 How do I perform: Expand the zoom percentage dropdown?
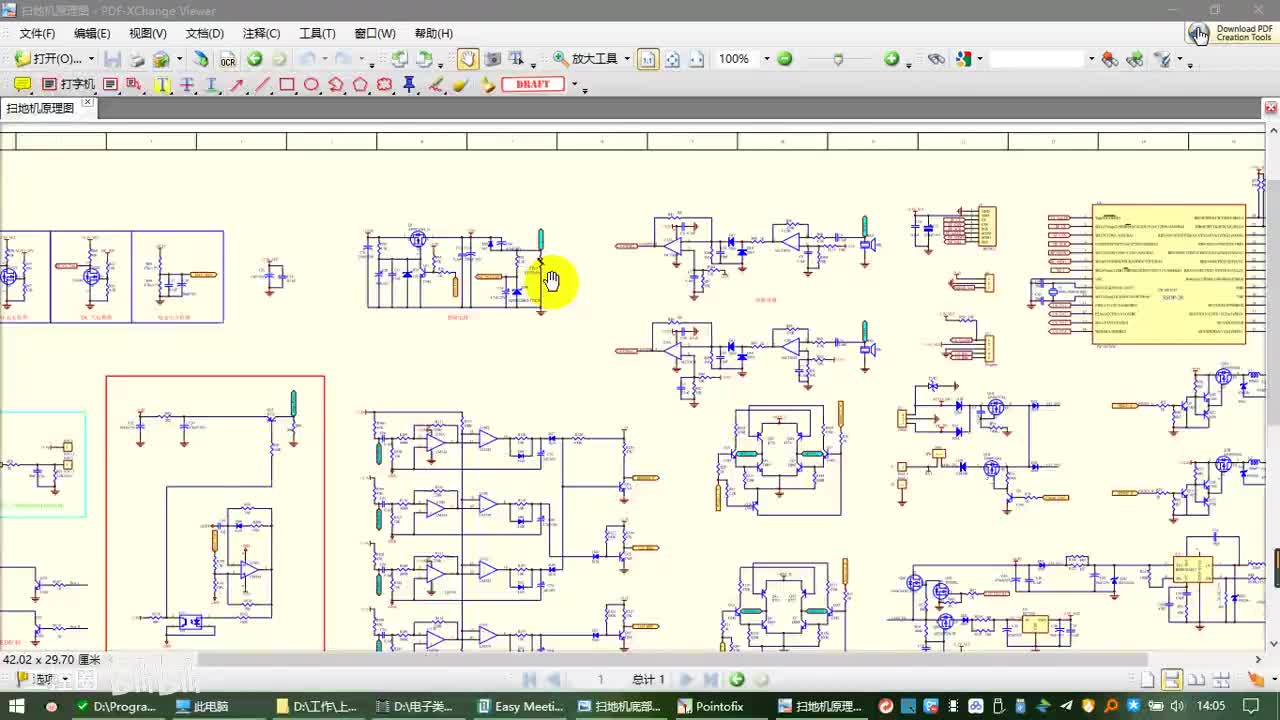[766, 59]
